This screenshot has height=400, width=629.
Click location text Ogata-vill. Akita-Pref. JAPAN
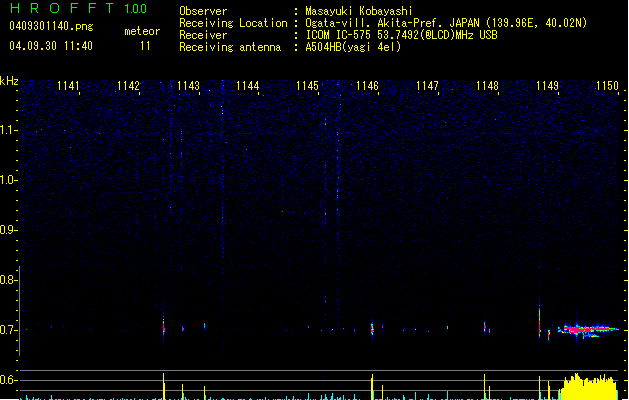coord(392,23)
